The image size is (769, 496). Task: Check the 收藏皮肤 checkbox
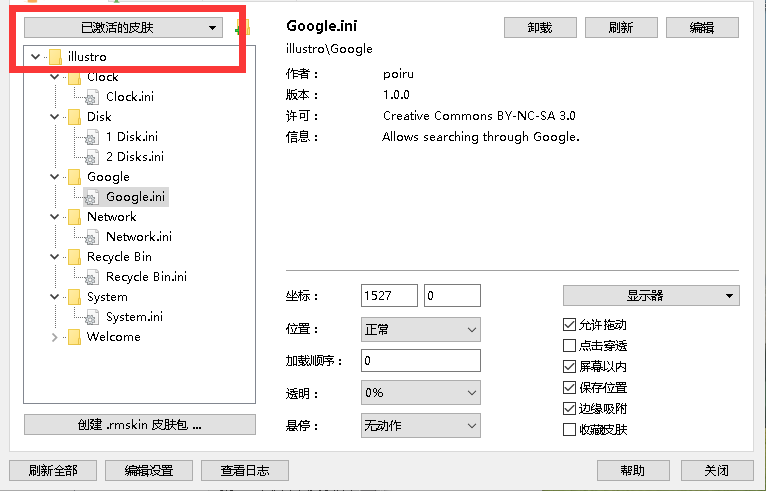point(570,430)
